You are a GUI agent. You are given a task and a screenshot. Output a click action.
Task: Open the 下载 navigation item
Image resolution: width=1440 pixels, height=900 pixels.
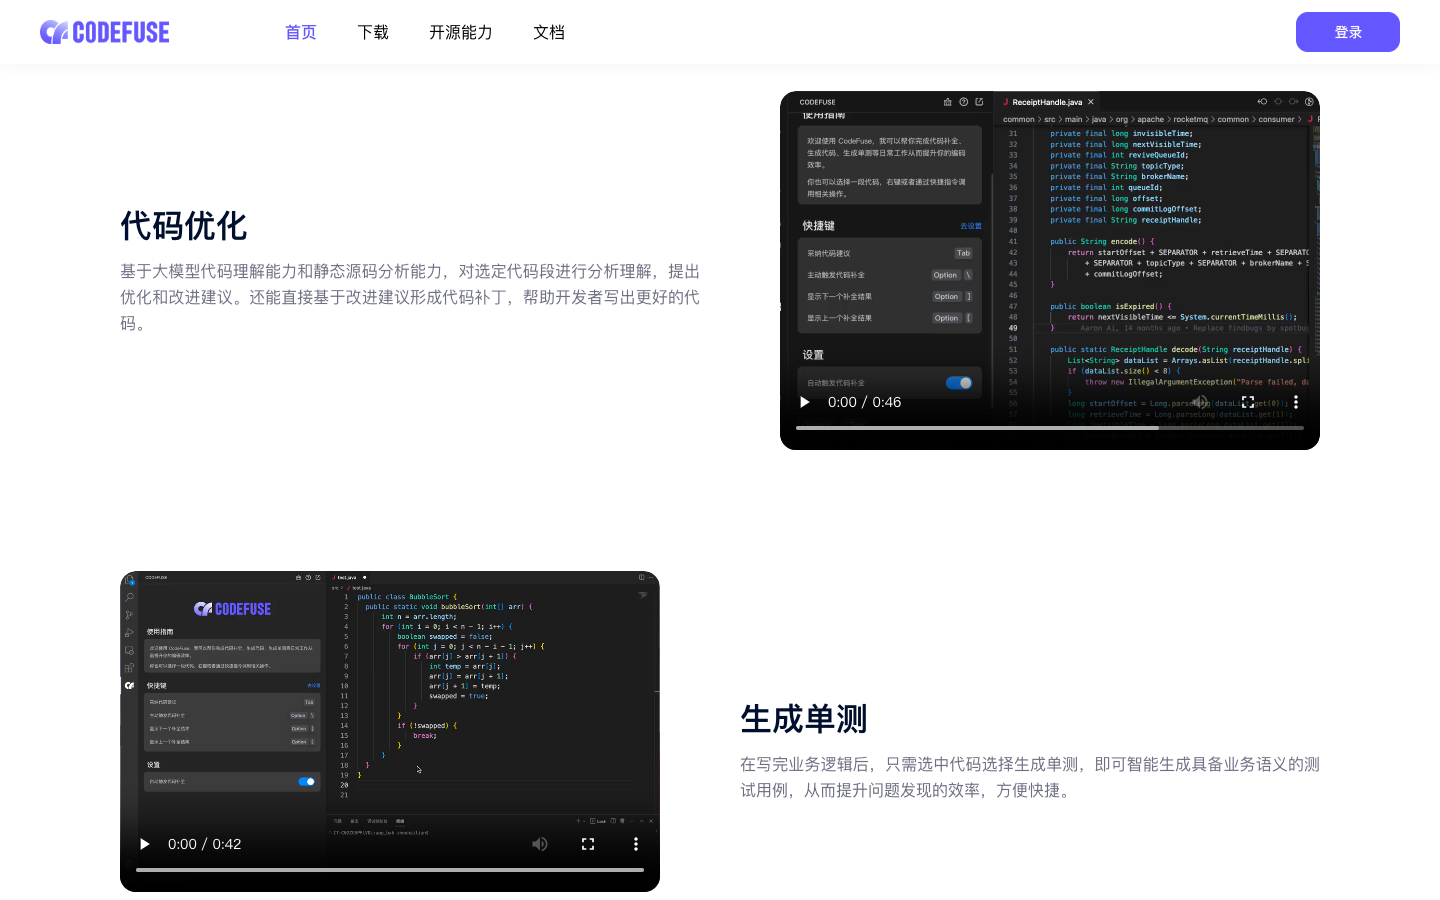pos(373,32)
